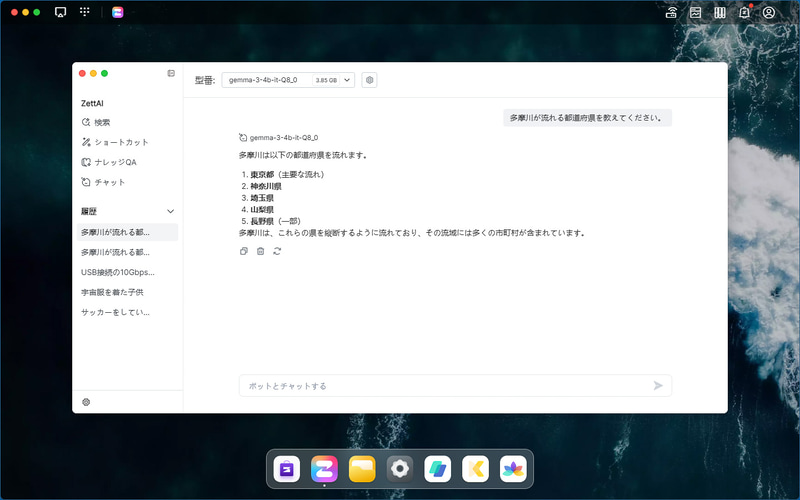Open the colorful lotus photos app in dock
Screen dimensions: 800x500
point(513,469)
